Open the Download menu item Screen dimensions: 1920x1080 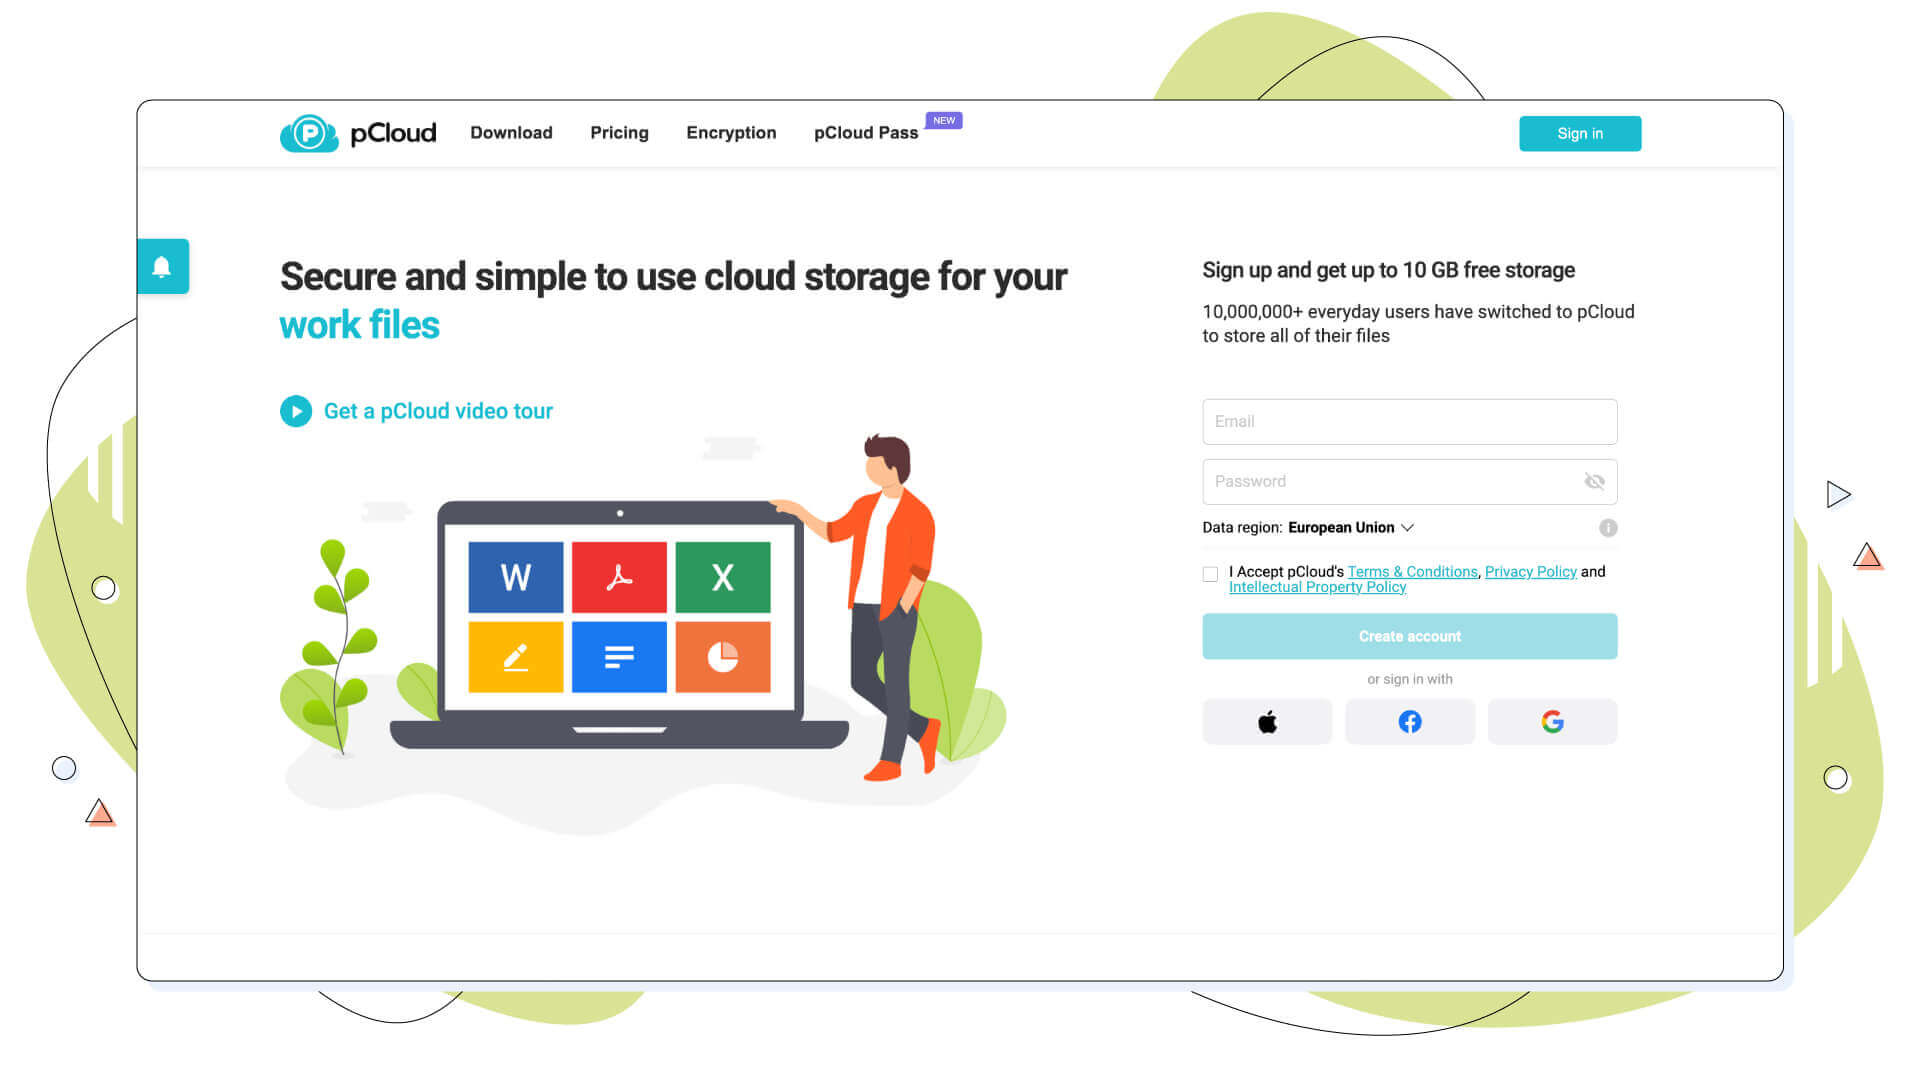coord(511,133)
